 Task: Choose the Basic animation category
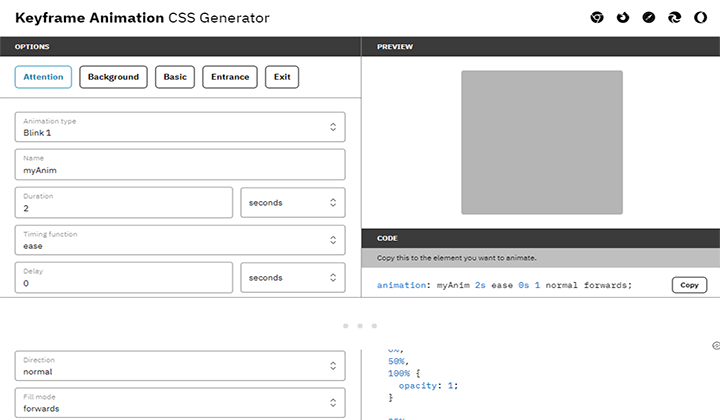click(175, 77)
